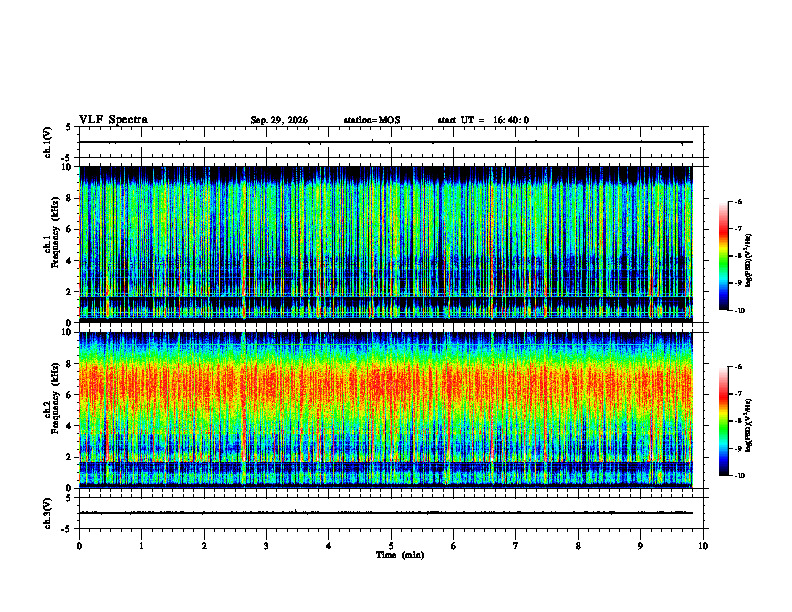The width and height of the screenshot is (792, 612).
Task: Click the ch.1 Frequency (kHz) axis label
Action: click(52, 243)
